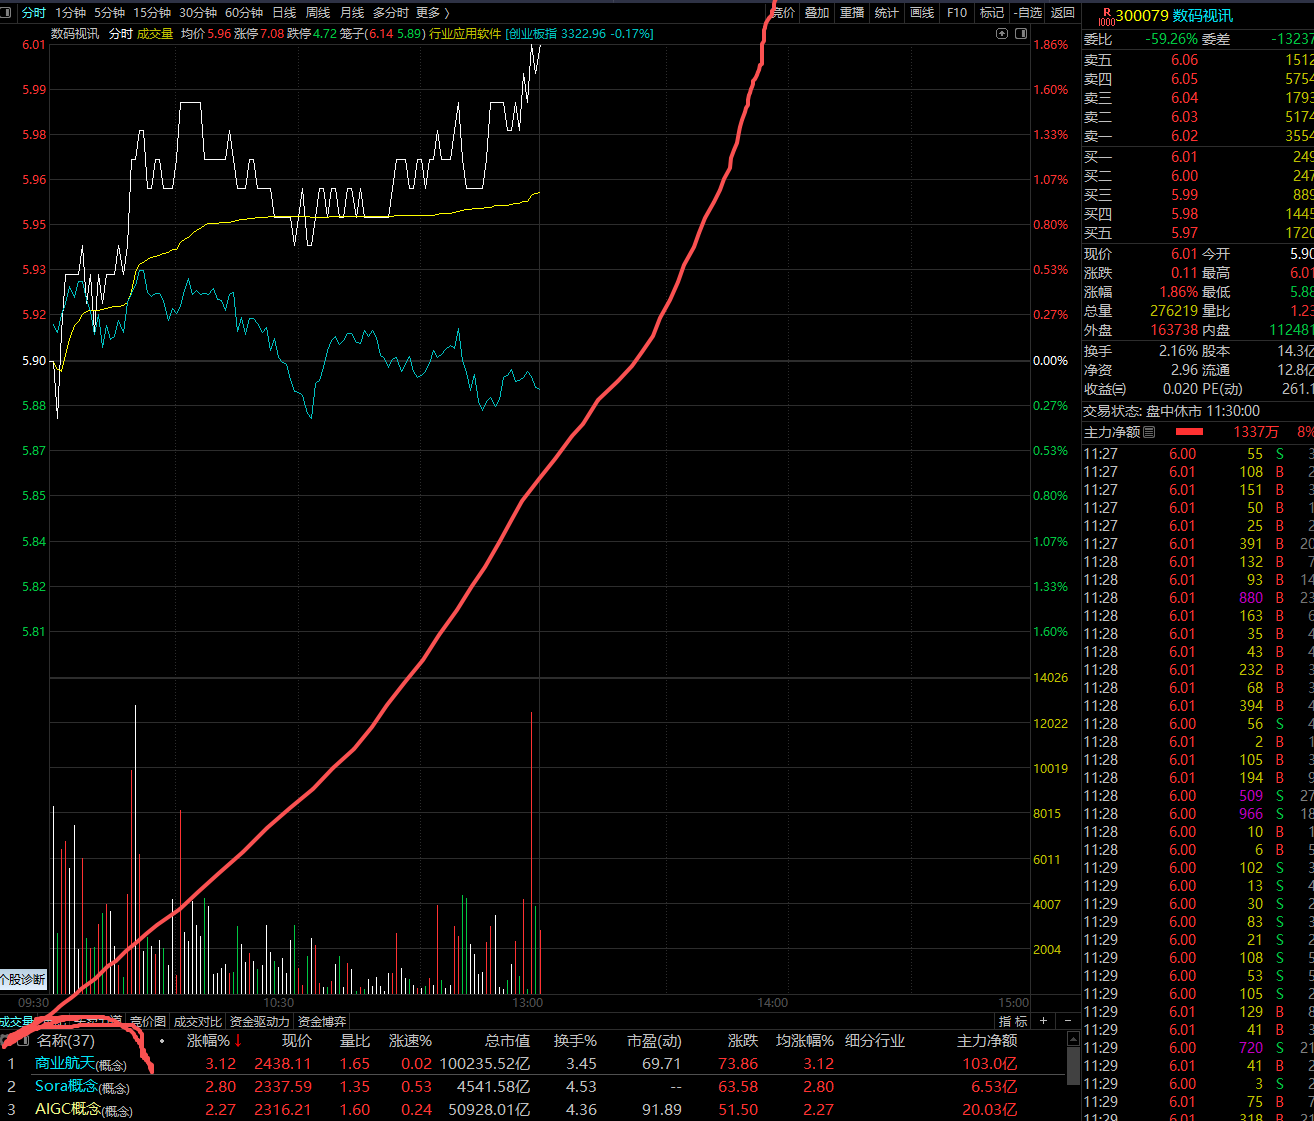Switch to the 15分钟 chart period
Viewport: 1314px width, 1121px height.
(152, 13)
